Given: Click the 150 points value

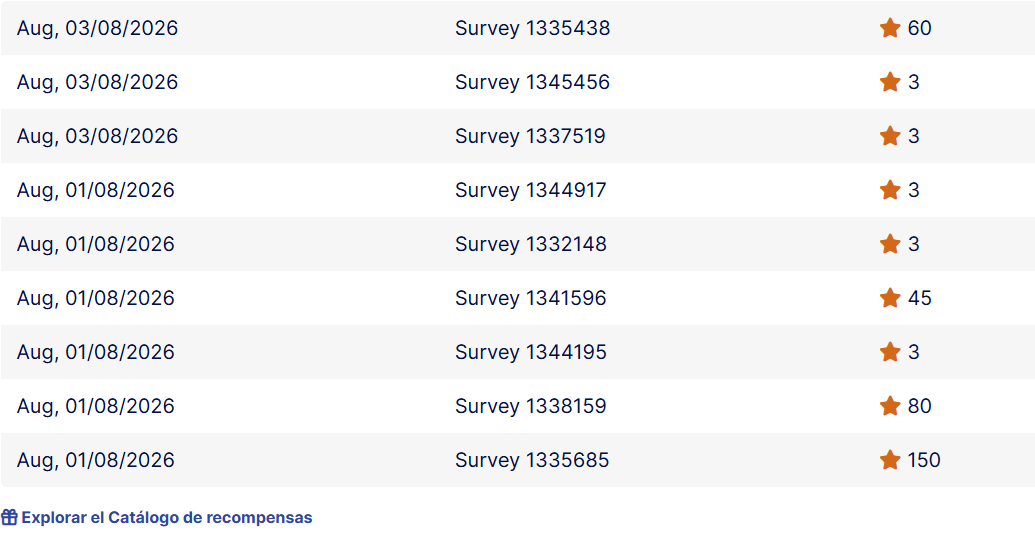Looking at the screenshot, I should point(923,460).
